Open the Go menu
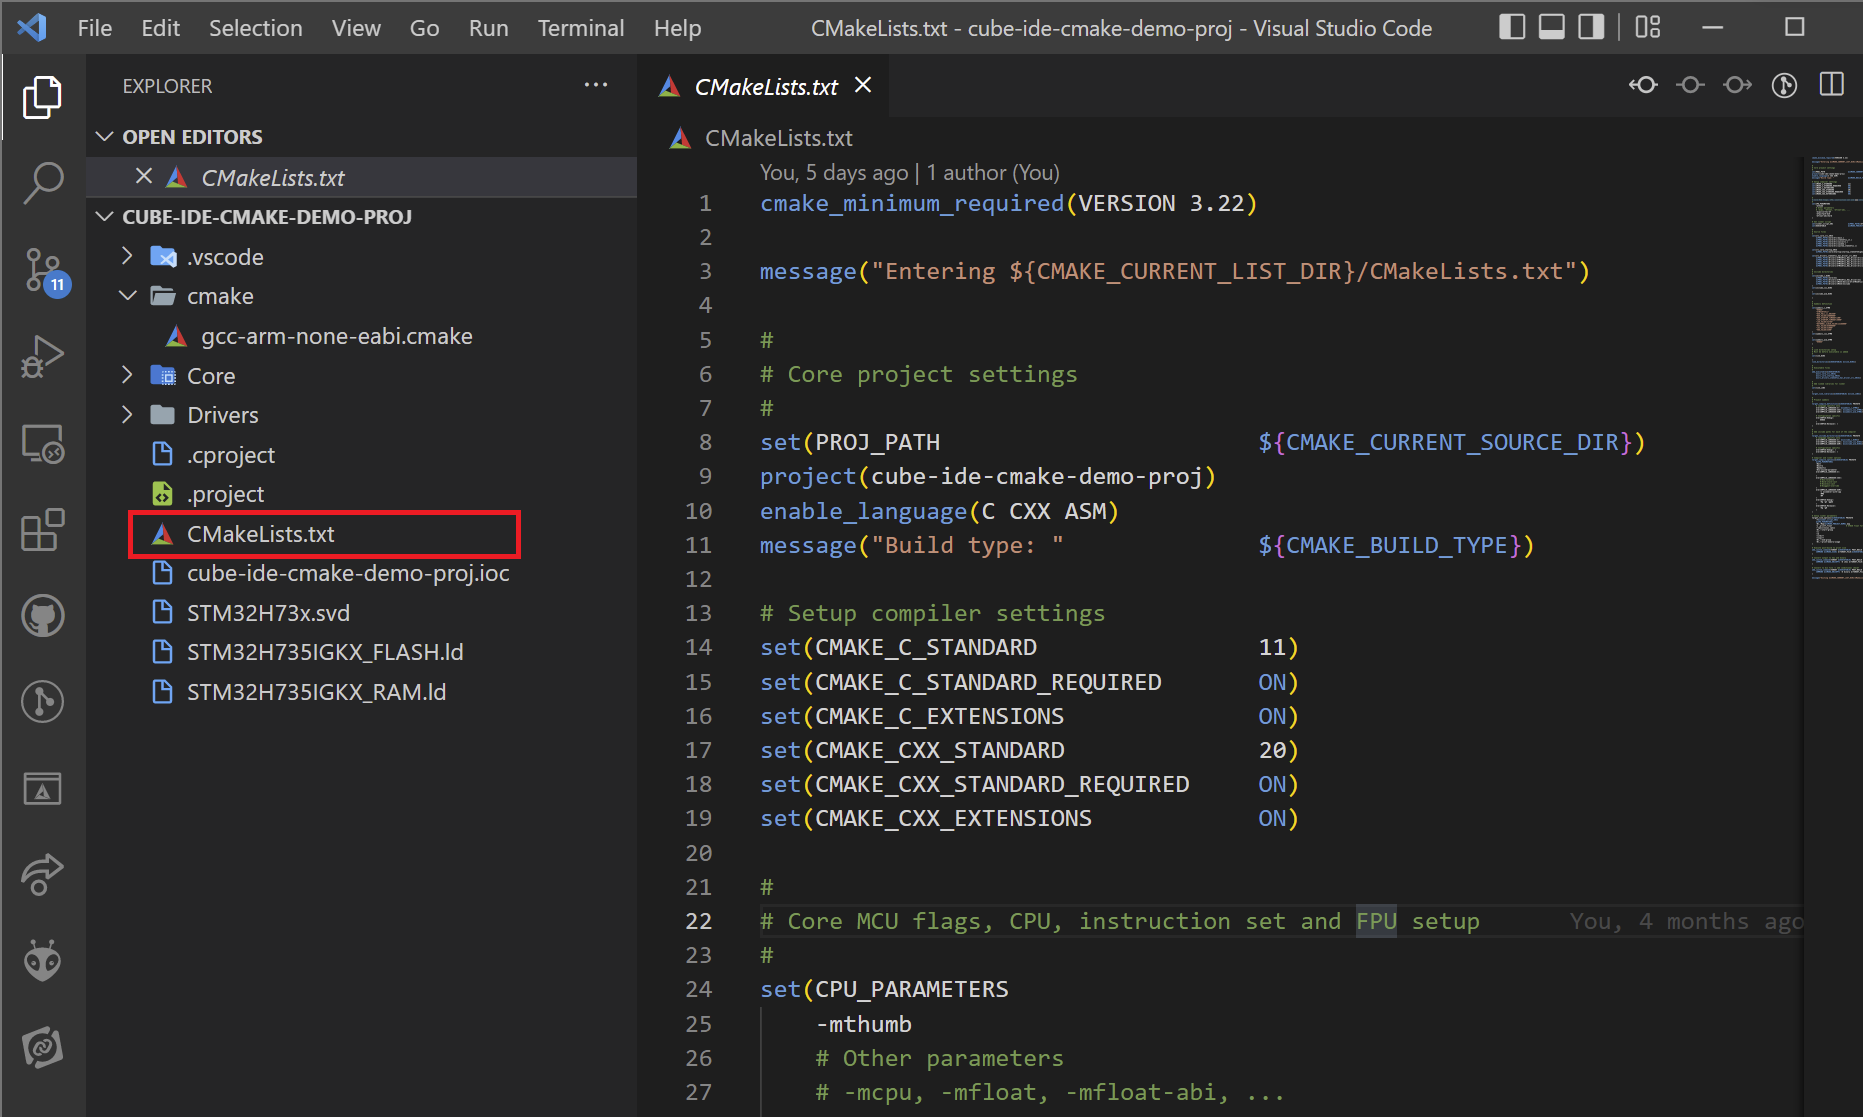 425,28
